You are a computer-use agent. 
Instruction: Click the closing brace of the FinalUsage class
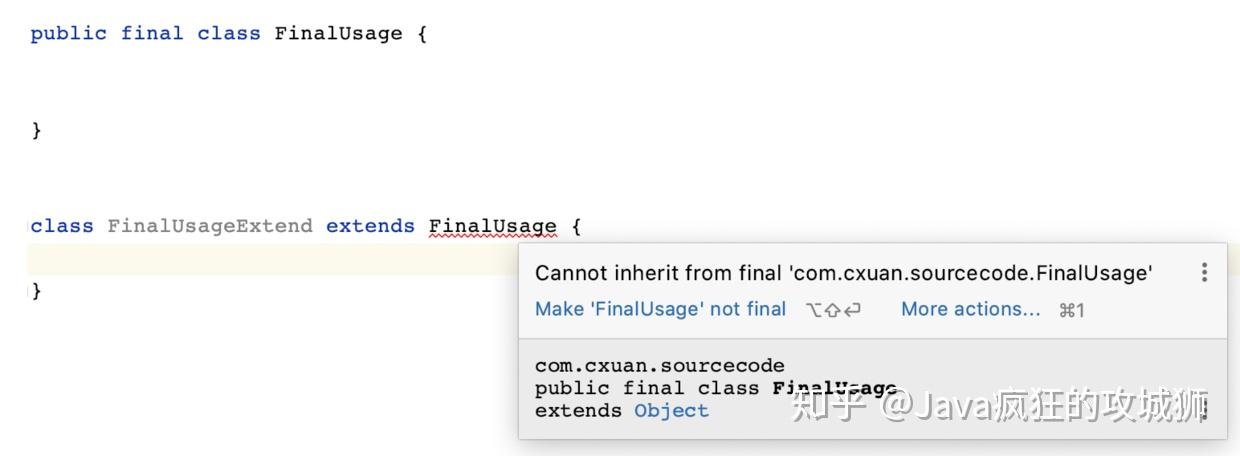click(37, 130)
